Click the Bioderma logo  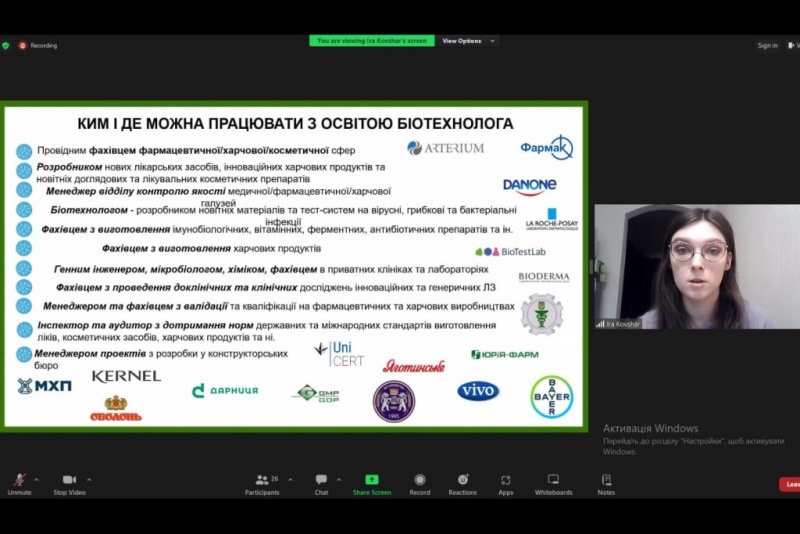544,277
